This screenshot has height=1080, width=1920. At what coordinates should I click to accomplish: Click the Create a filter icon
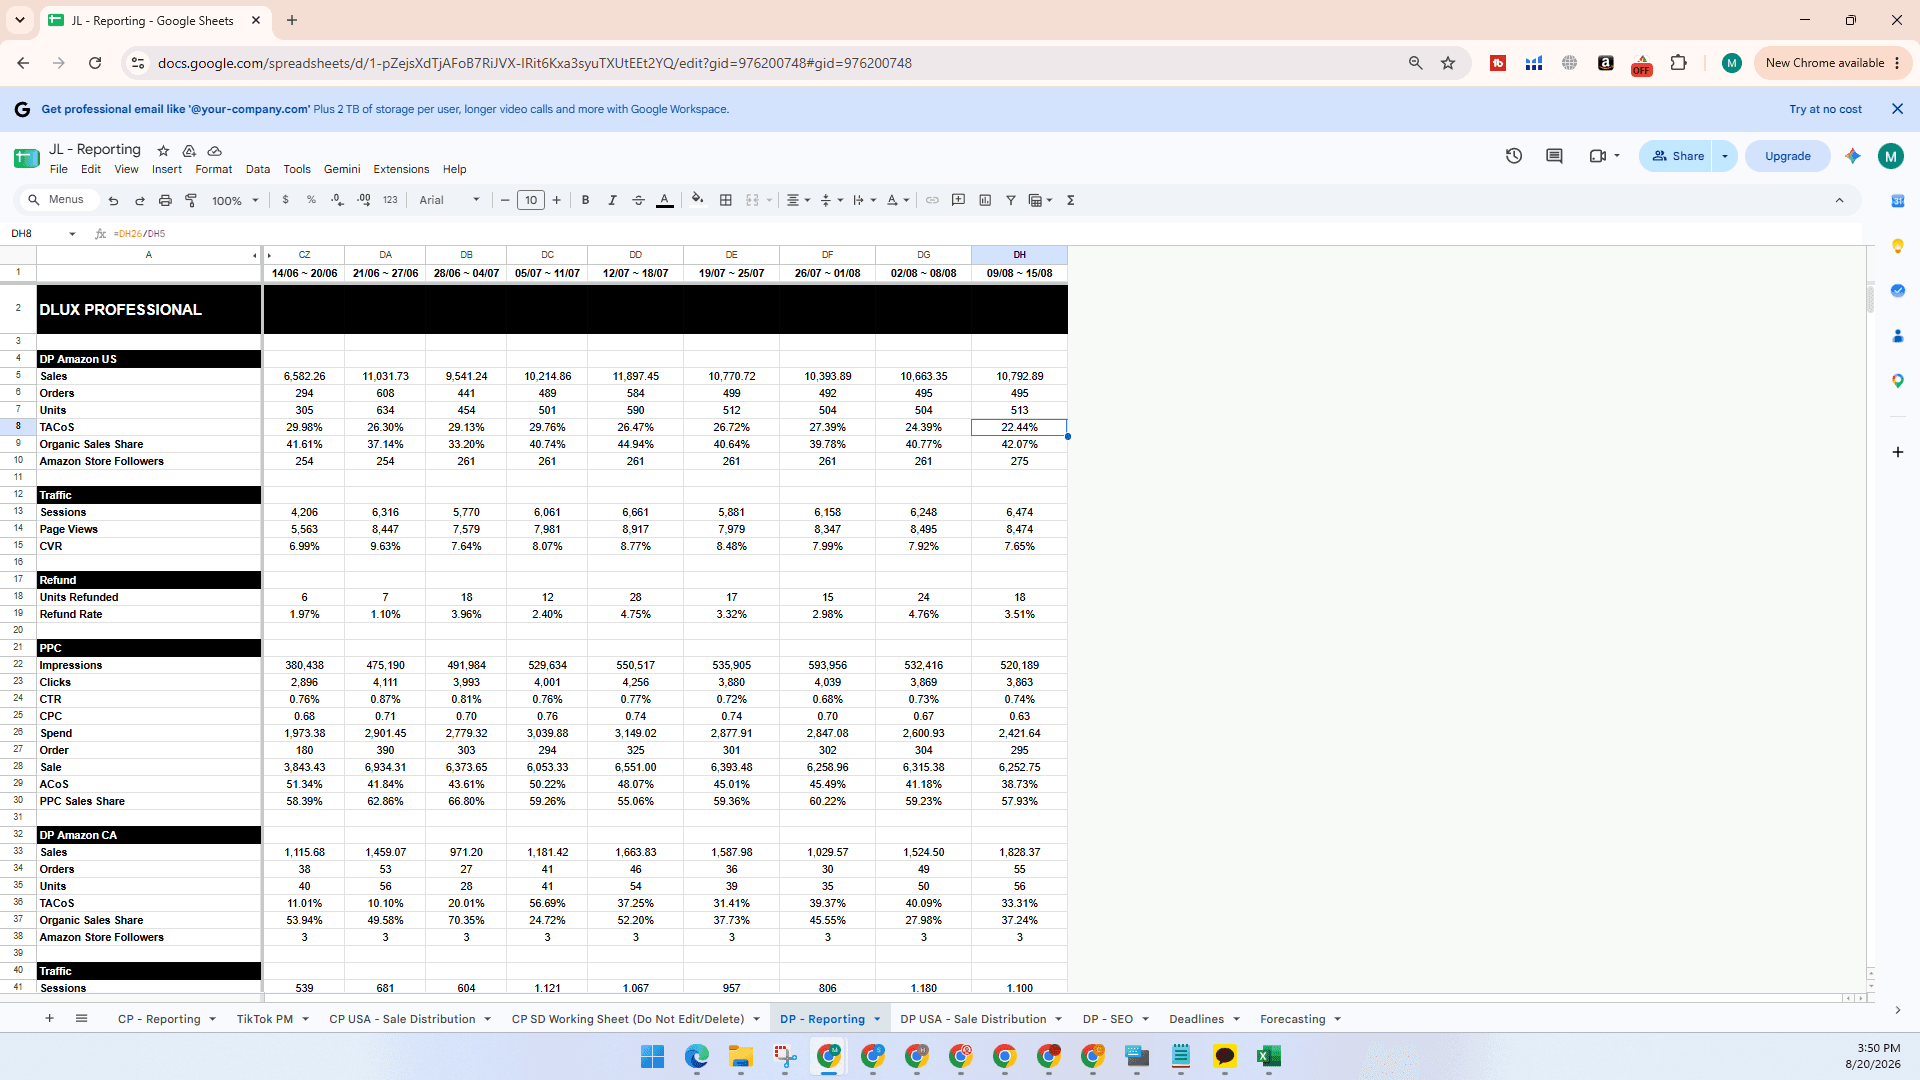tap(1011, 200)
